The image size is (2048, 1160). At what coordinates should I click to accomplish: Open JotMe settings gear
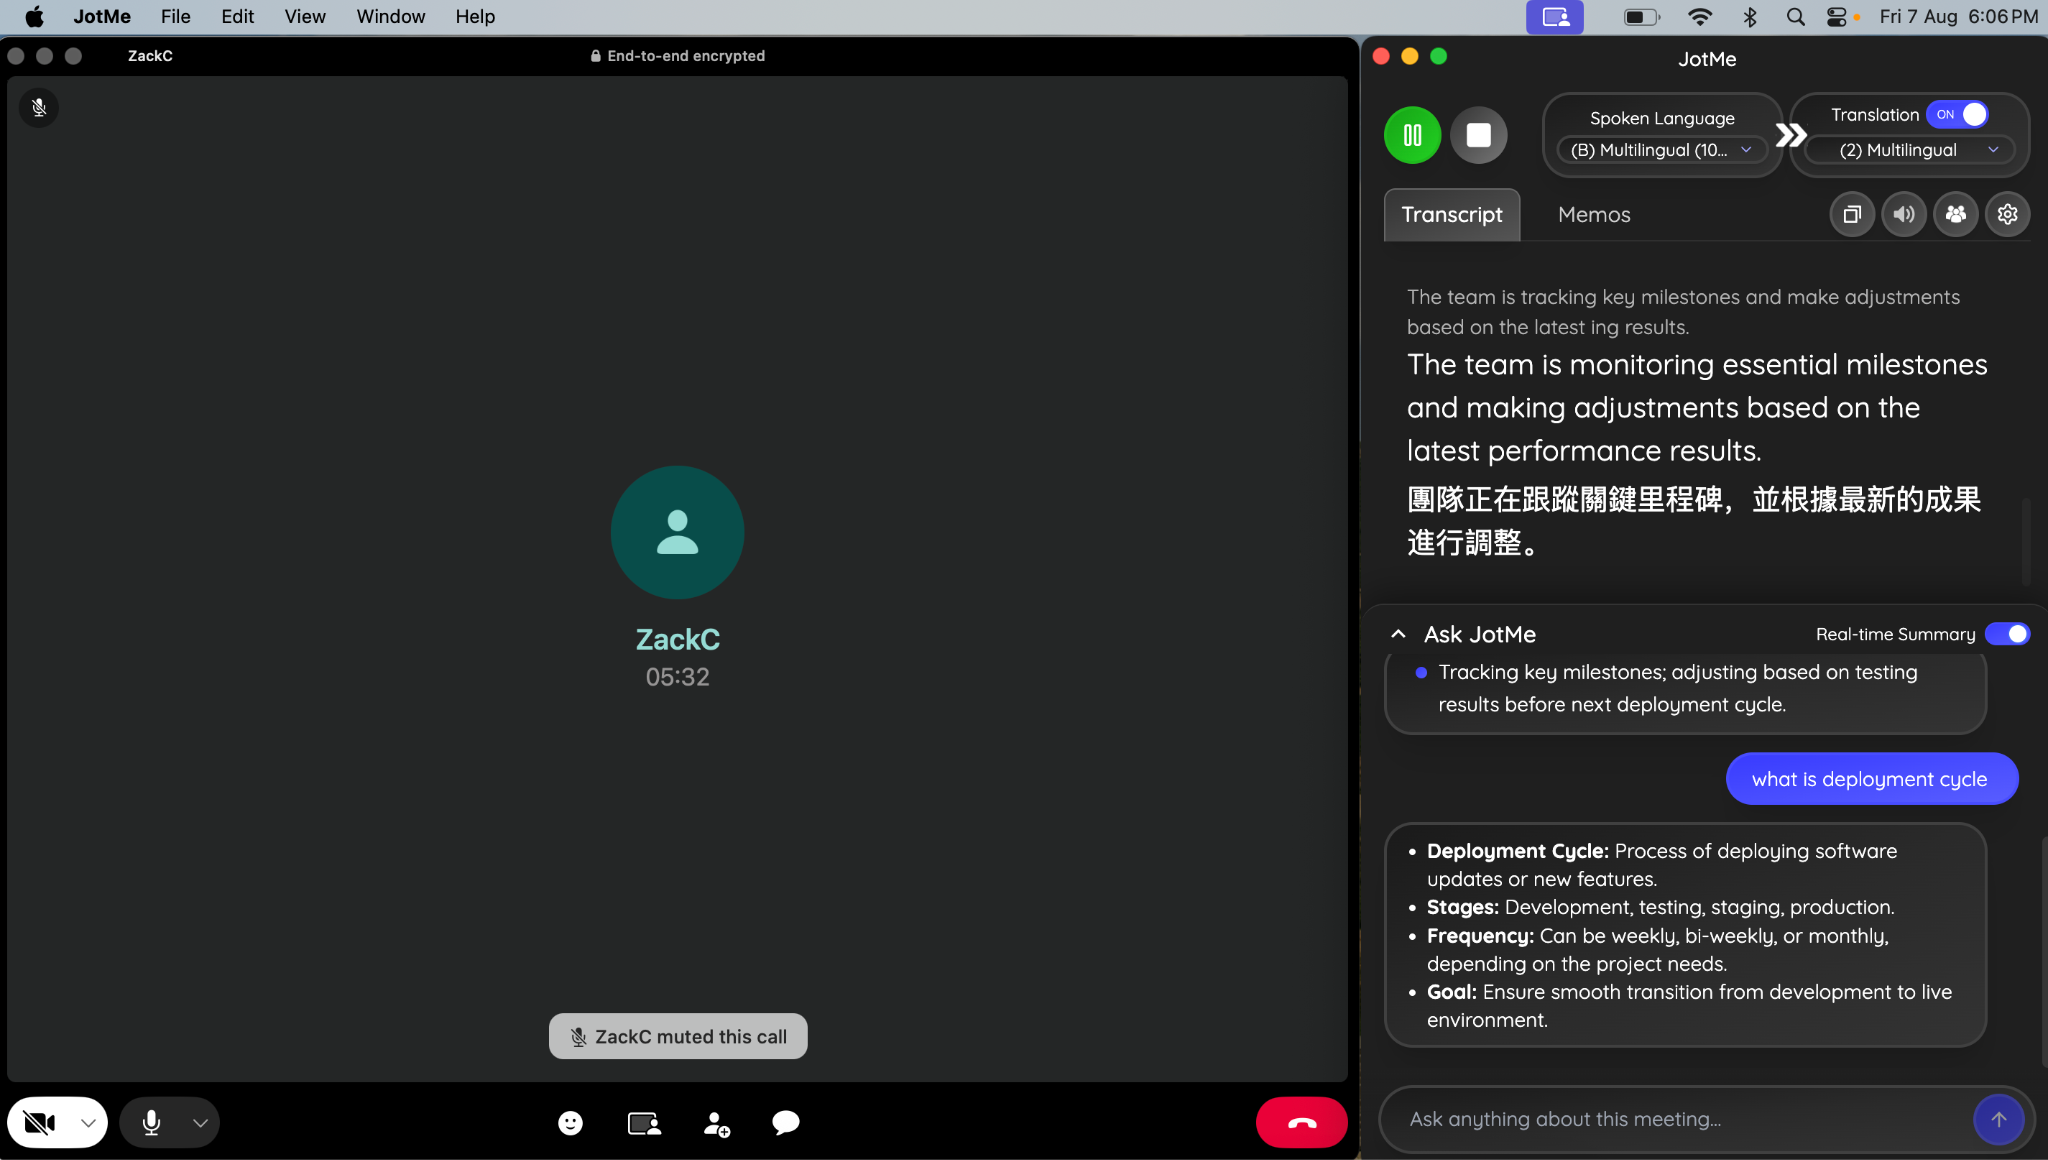2008,214
